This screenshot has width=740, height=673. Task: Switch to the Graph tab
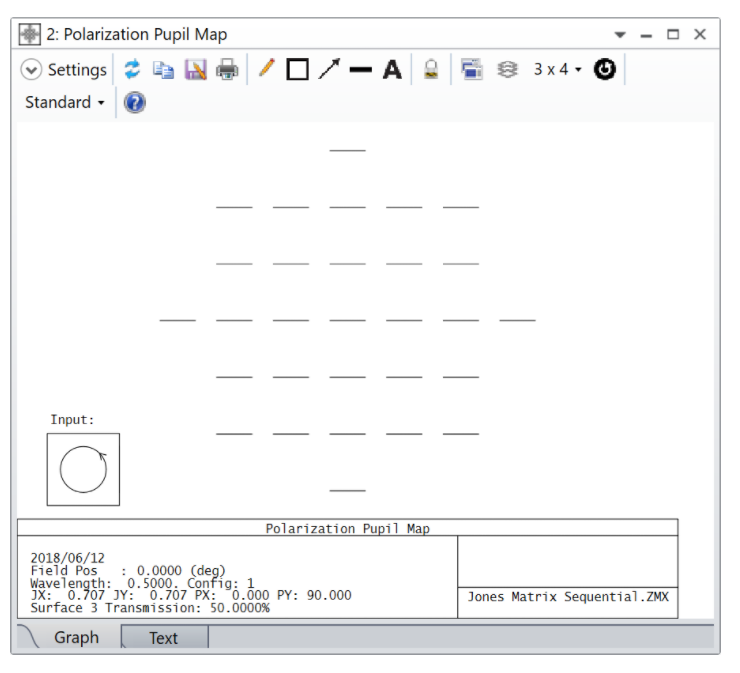76,638
